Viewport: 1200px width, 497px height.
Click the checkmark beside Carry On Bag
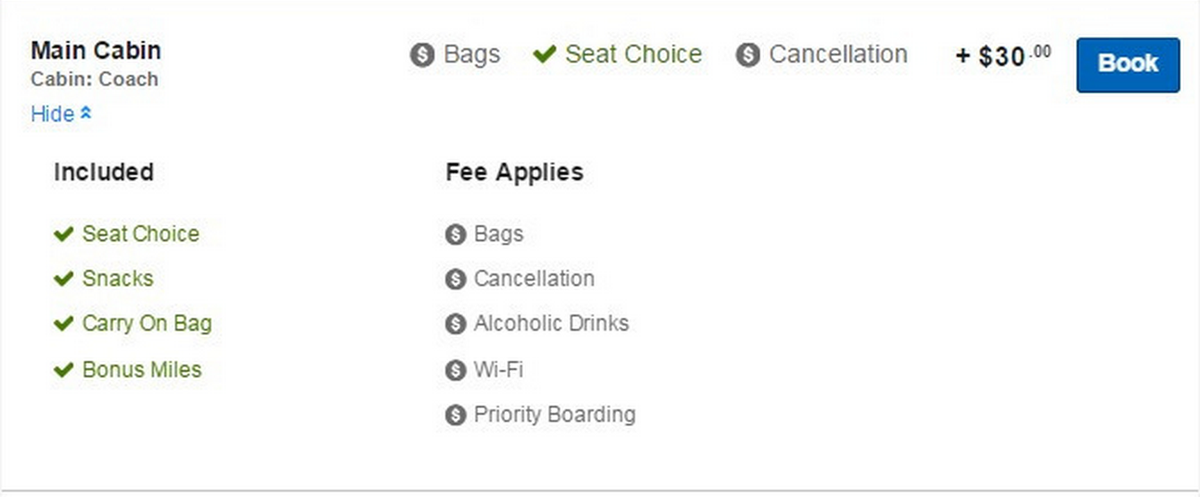pyautogui.click(x=64, y=324)
